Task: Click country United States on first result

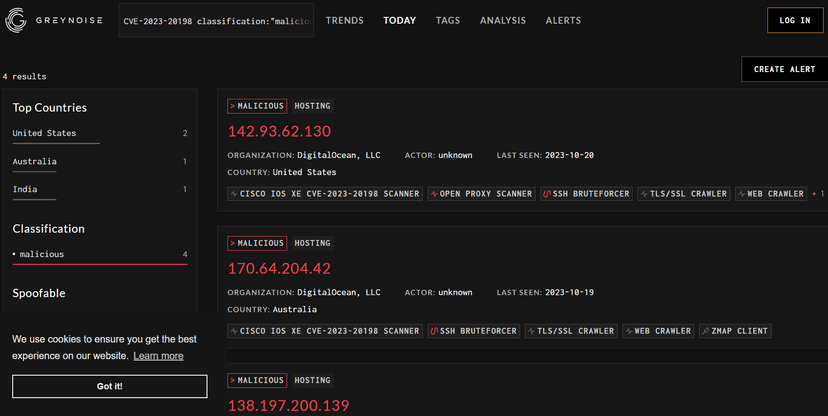Action: pos(304,172)
